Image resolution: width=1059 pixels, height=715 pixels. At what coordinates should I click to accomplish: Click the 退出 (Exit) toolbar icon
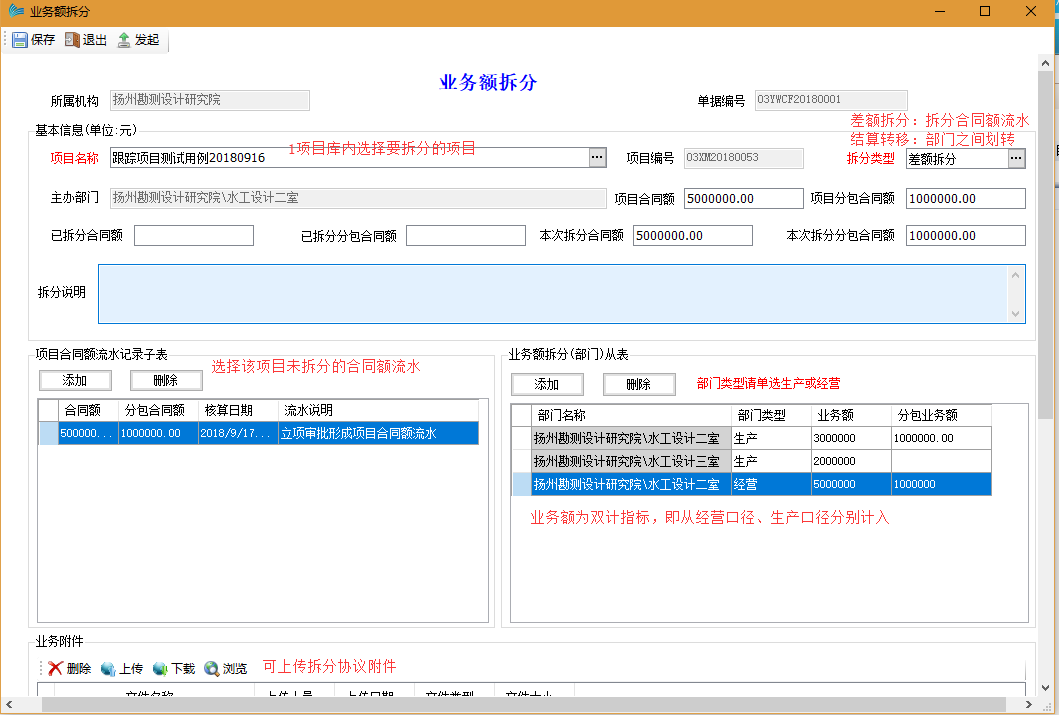coord(72,40)
